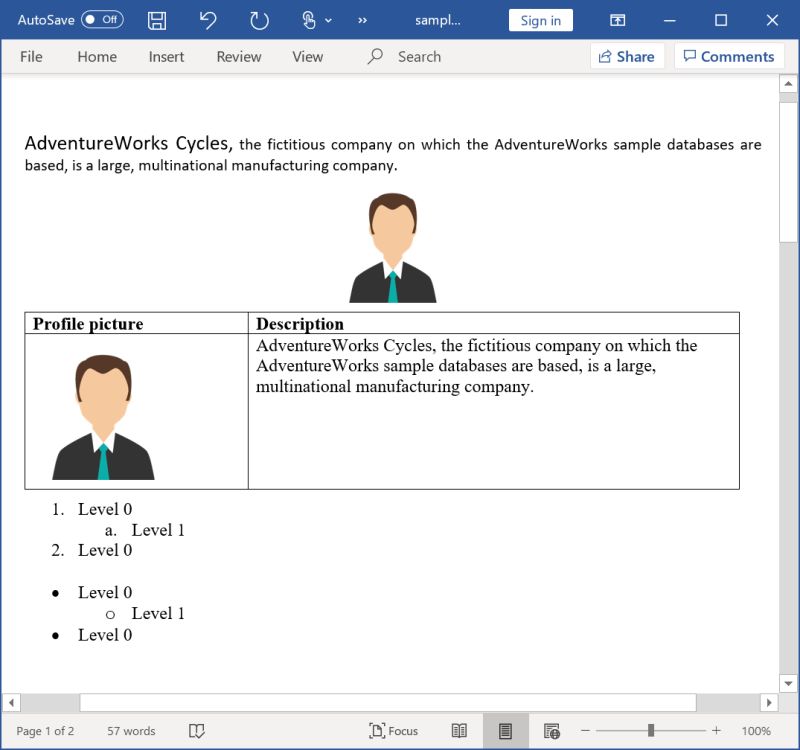Open the Review tab
Screen dimensions: 800x750
(238, 57)
